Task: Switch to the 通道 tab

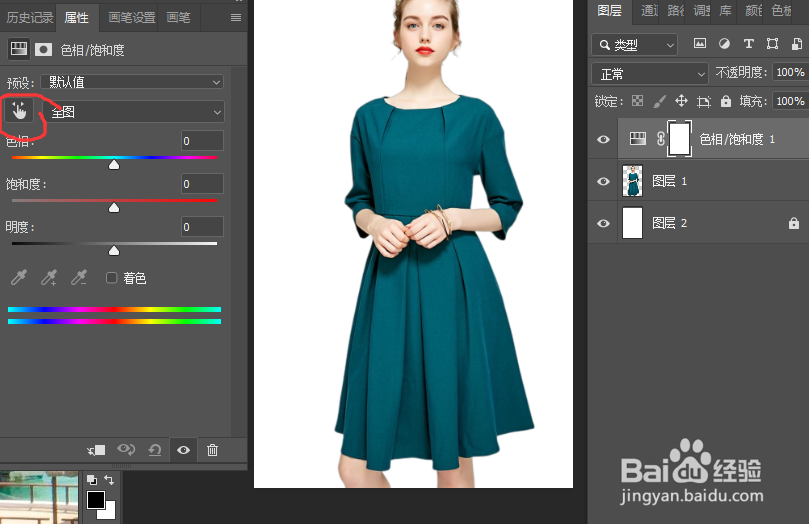Action: point(650,10)
